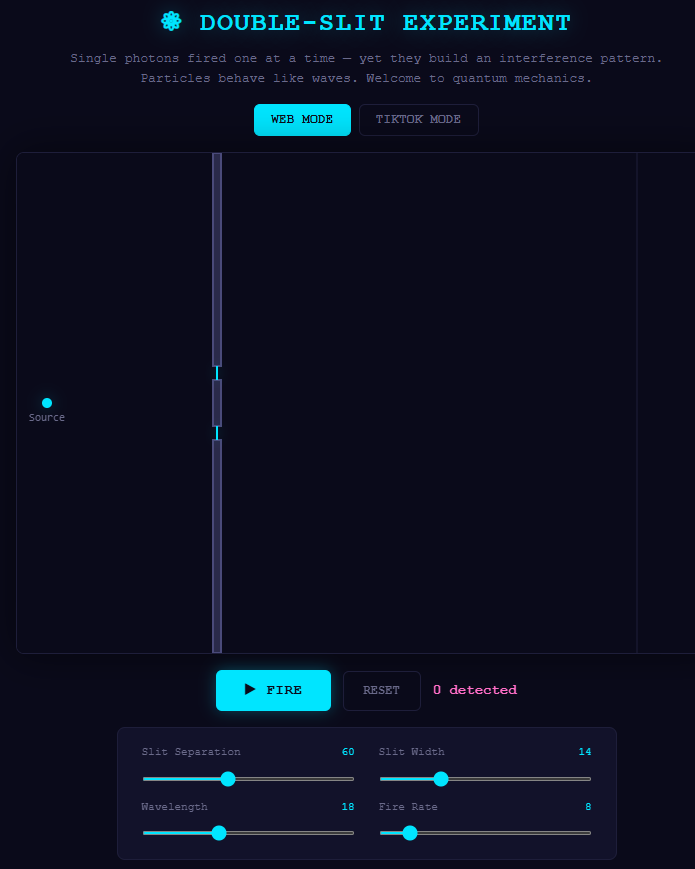
Task: Click the Wavelength value 18
Action: click(x=348, y=807)
